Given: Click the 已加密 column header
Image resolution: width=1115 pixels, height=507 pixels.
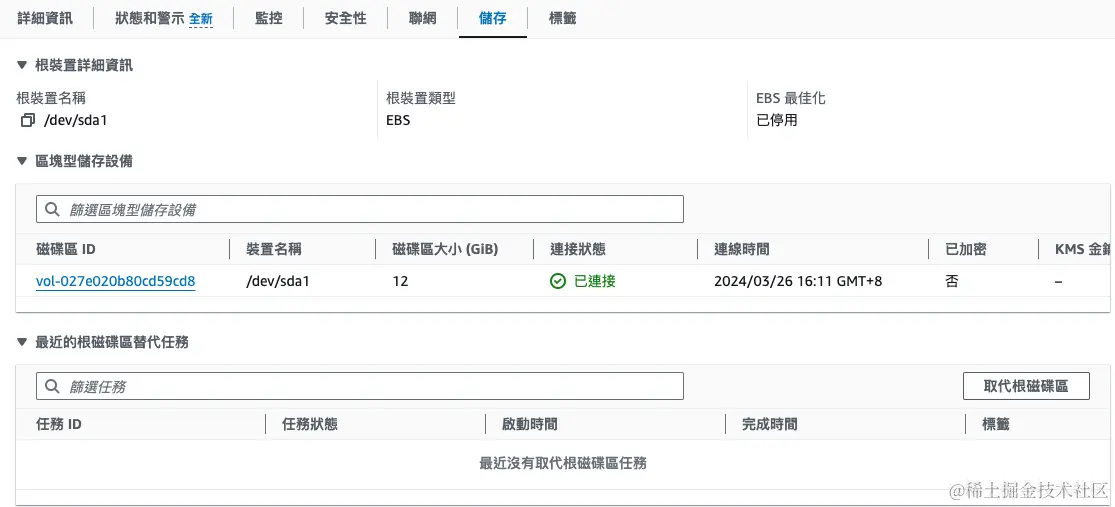Looking at the screenshot, I should pyautogui.click(x=966, y=250).
